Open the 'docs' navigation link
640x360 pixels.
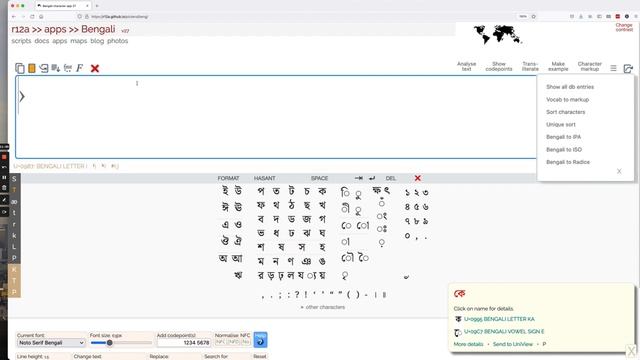pyautogui.click(x=42, y=41)
